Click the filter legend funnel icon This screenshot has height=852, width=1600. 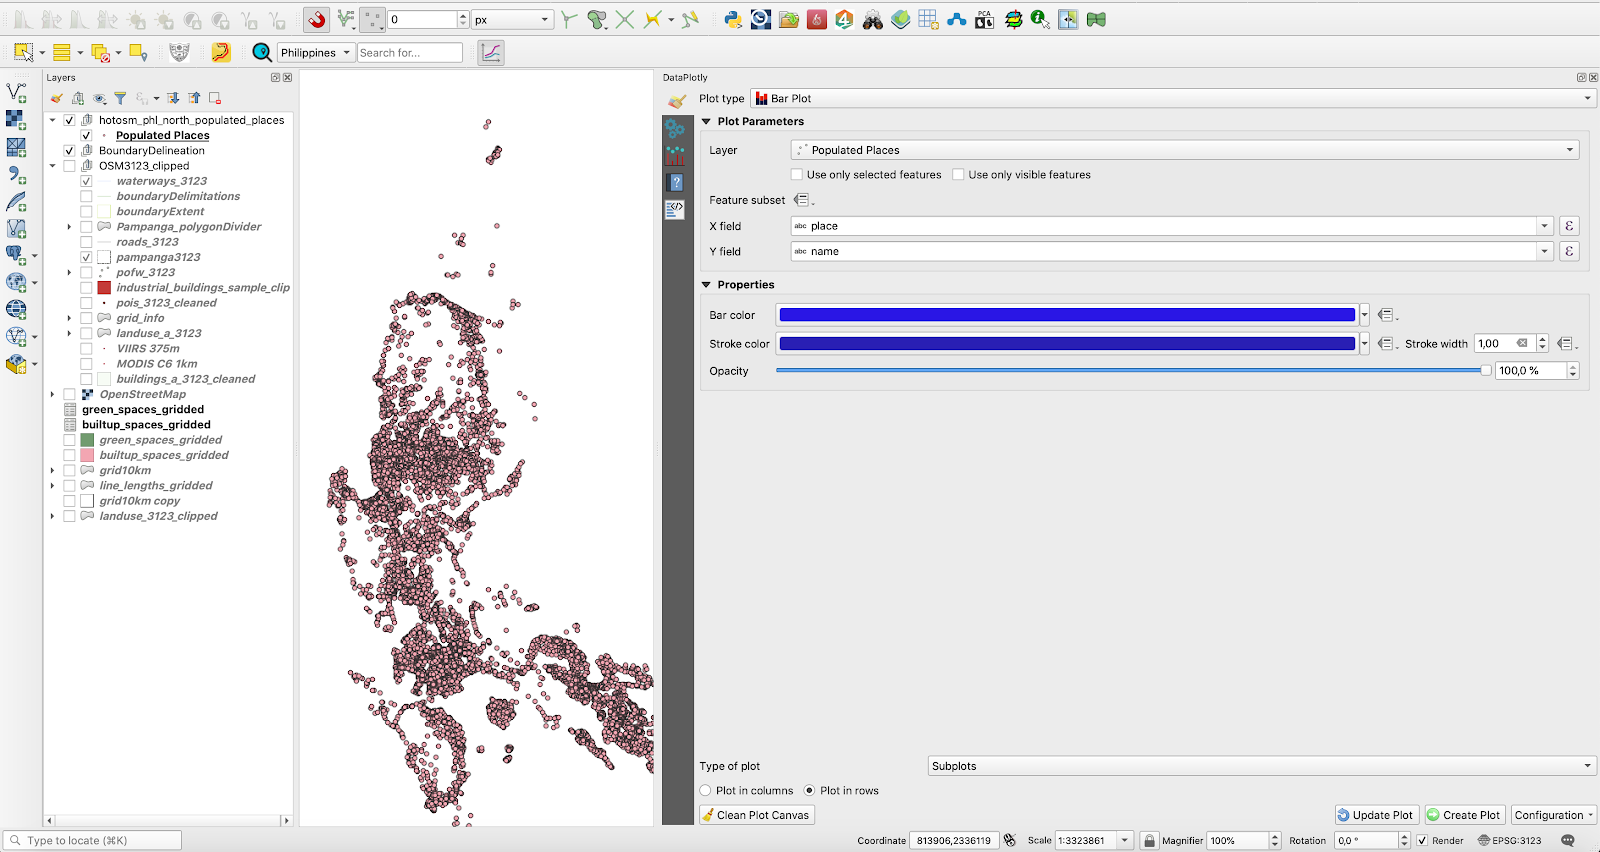click(120, 98)
